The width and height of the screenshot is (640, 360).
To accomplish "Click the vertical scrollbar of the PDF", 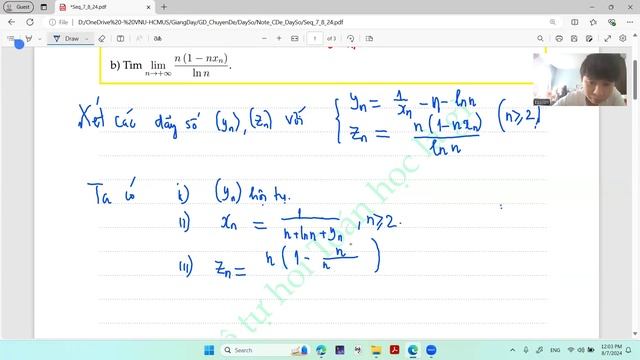I will 635,80.
